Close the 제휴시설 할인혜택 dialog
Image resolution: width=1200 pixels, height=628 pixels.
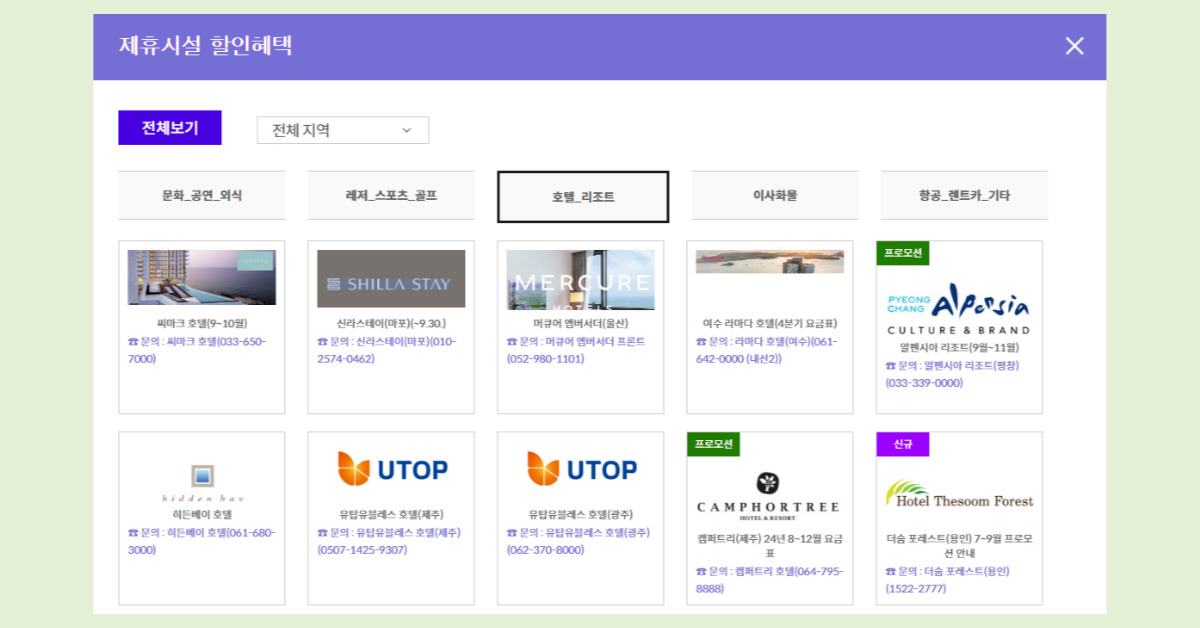pyautogui.click(x=1074, y=46)
